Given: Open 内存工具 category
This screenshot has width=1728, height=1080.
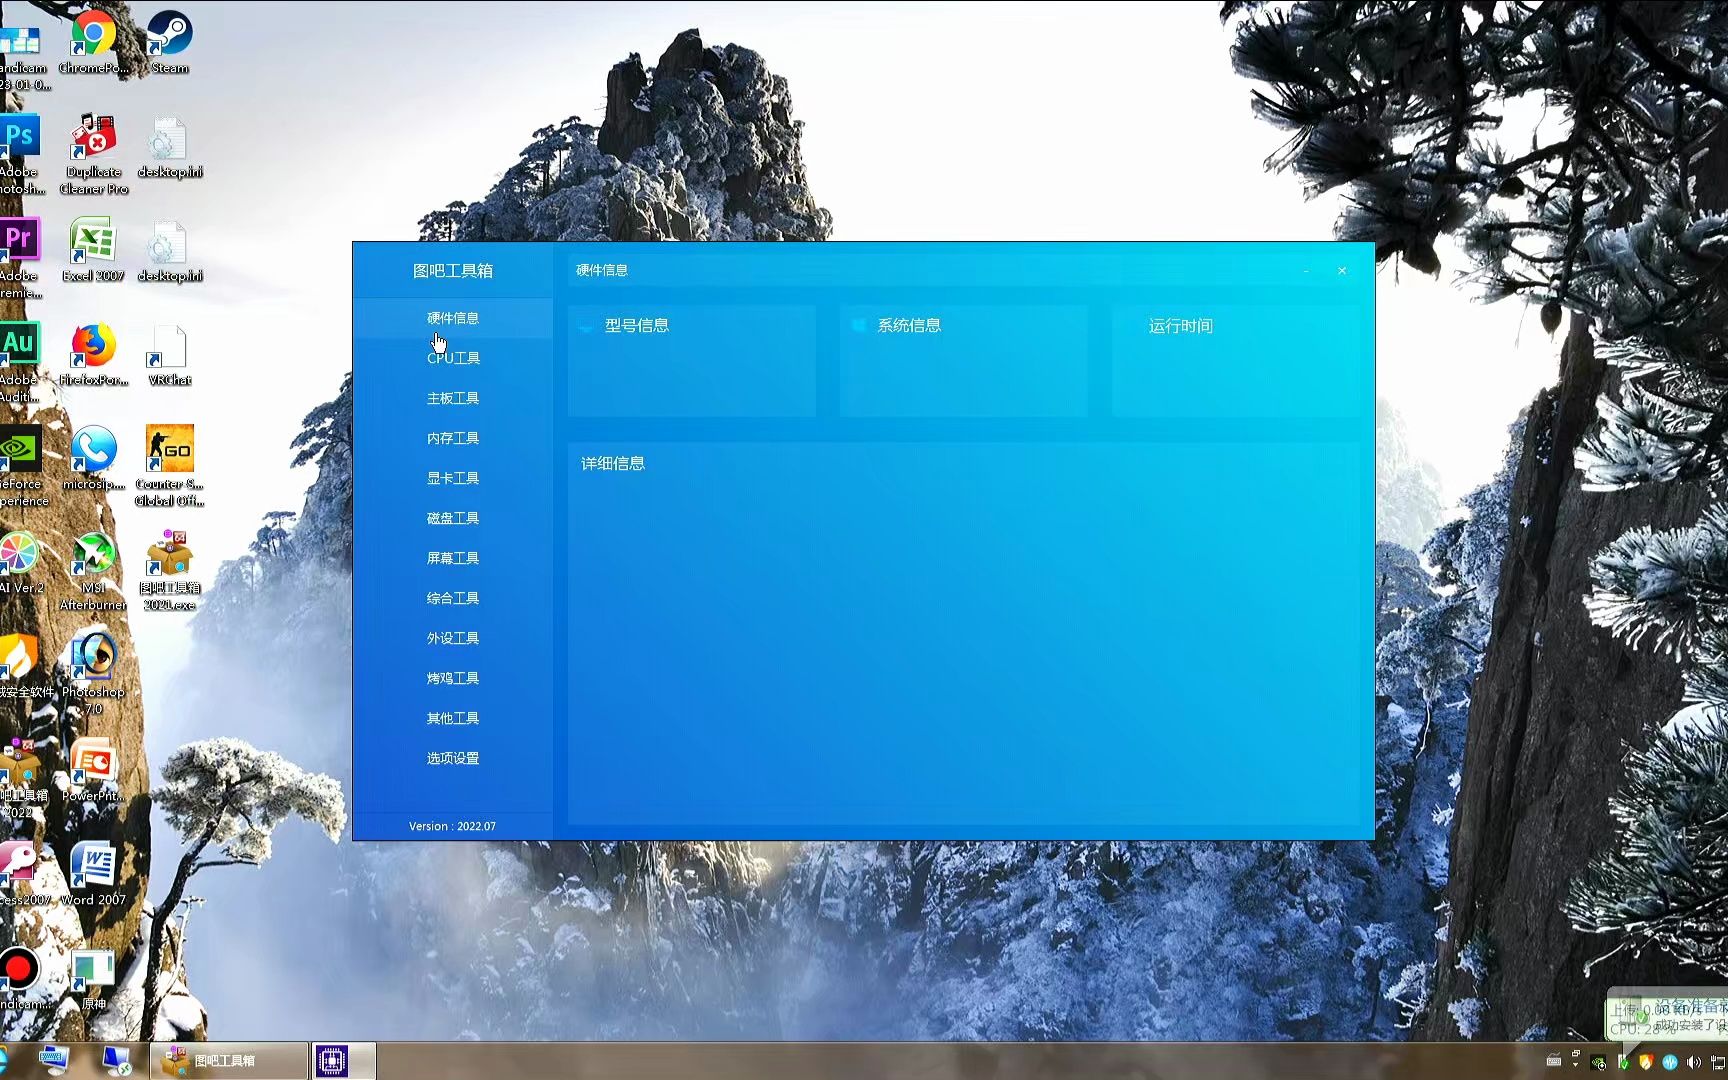Looking at the screenshot, I should (453, 438).
